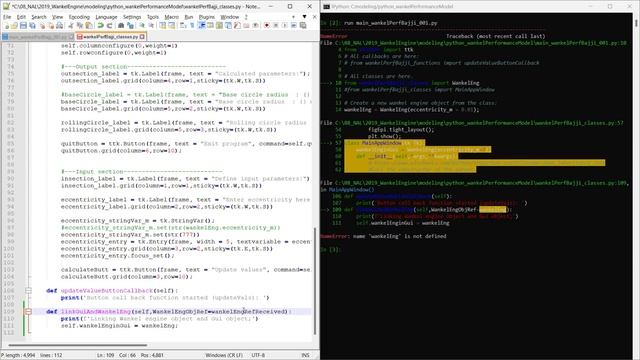Open the Macro menu

point(171,17)
